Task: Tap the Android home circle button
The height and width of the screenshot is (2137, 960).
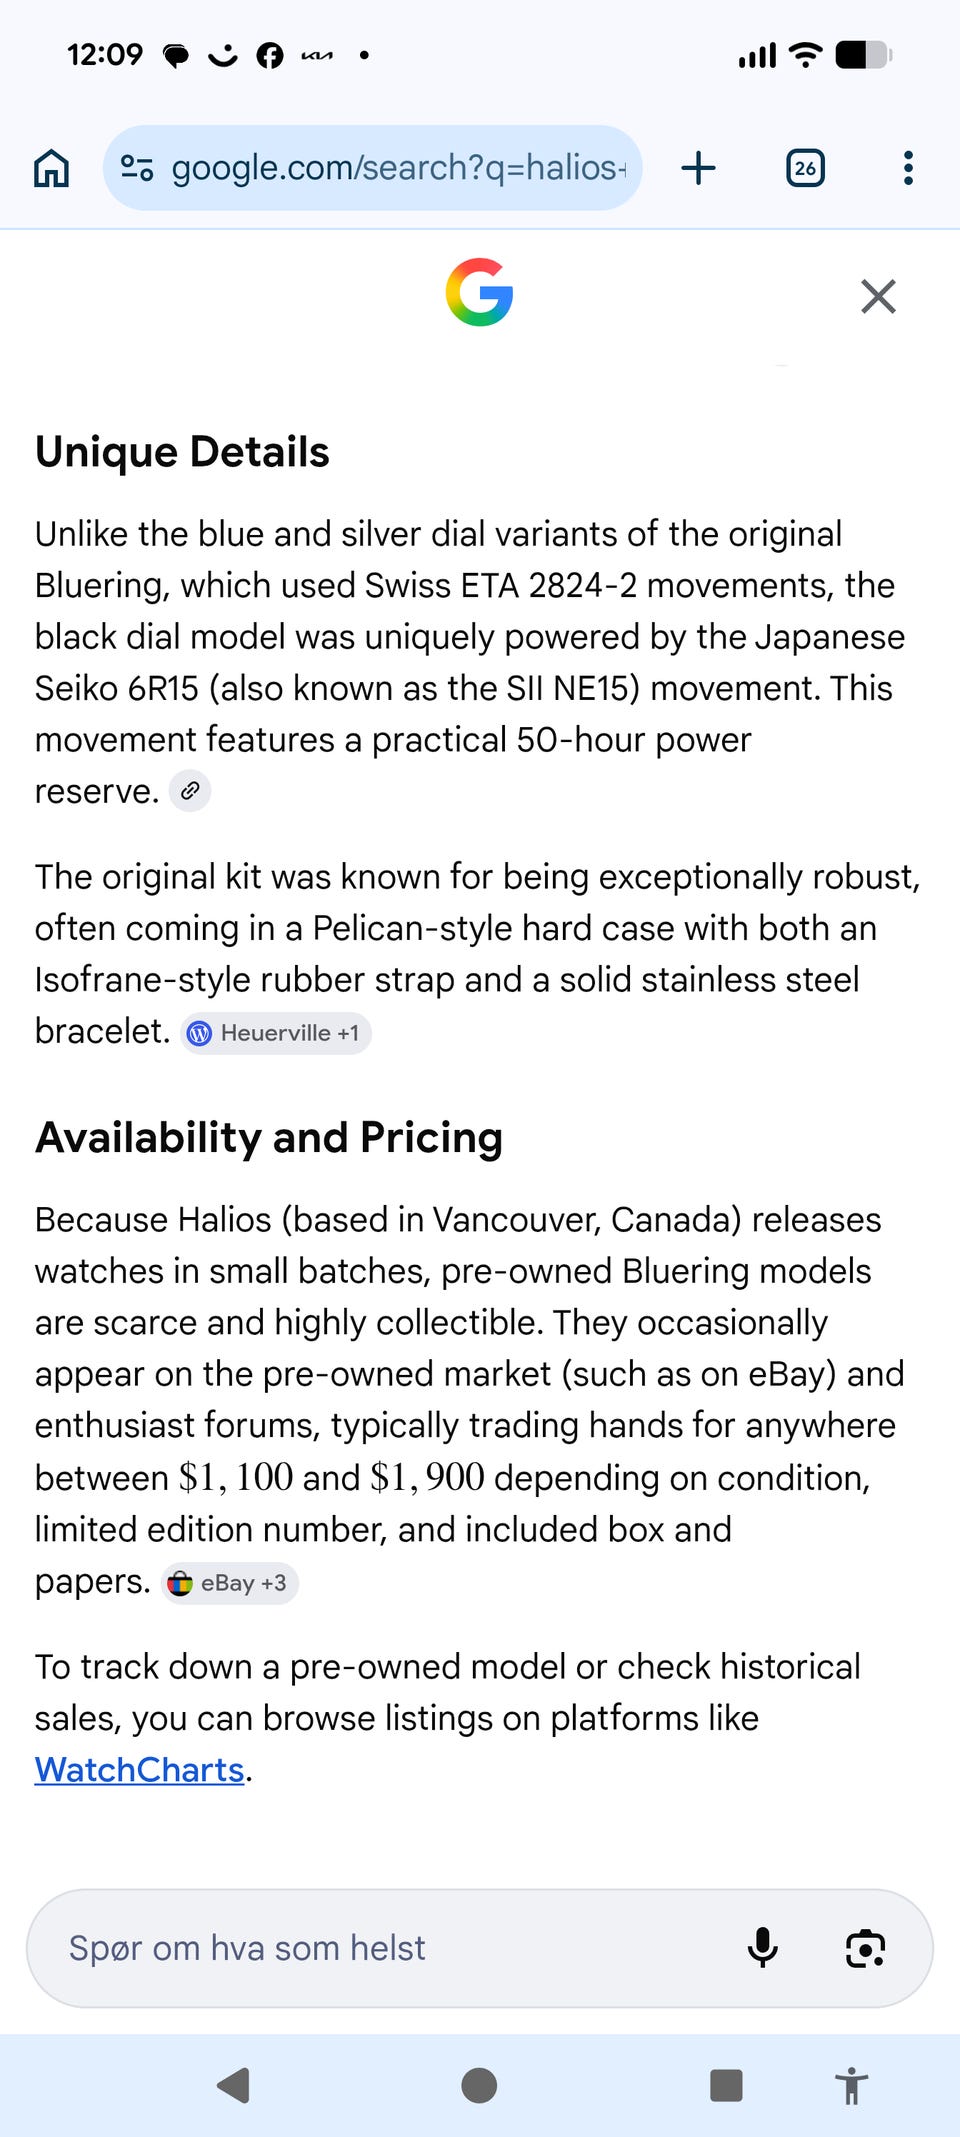Action: click(x=479, y=2085)
